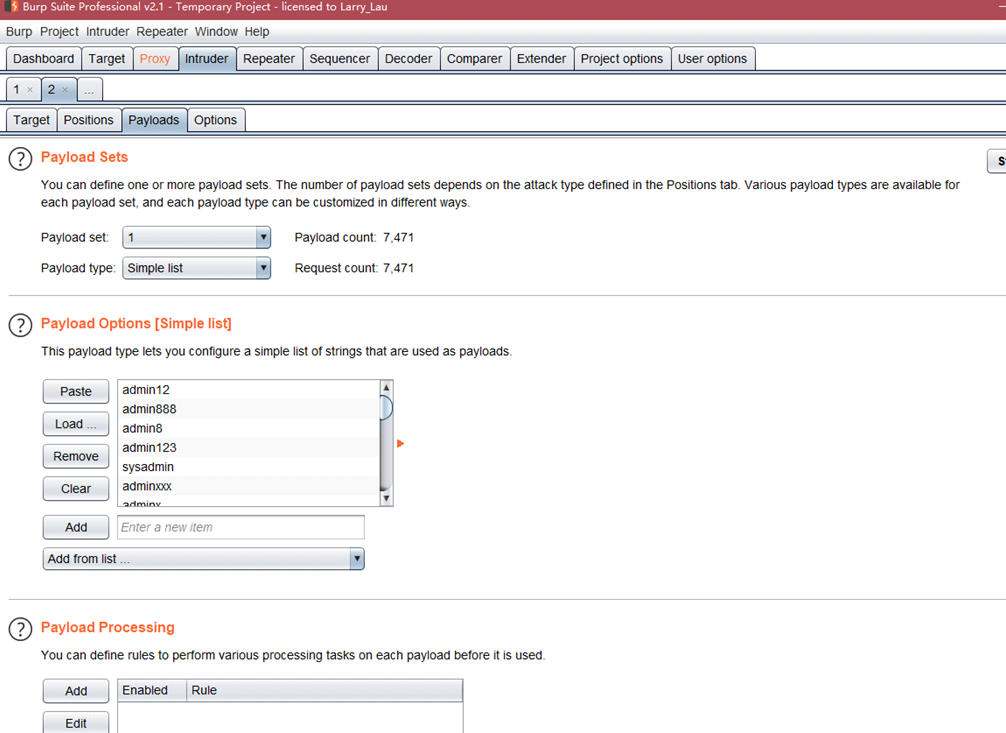Select payload admin12 in list

pos(249,390)
